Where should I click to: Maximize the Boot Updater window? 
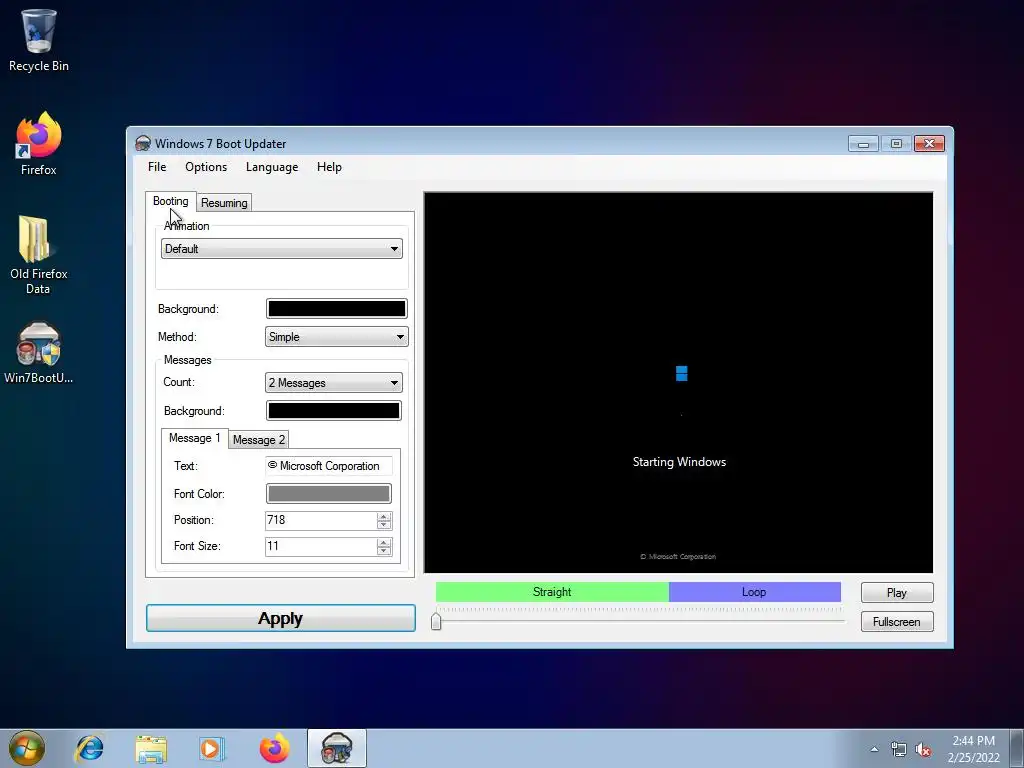click(x=896, y=143)
